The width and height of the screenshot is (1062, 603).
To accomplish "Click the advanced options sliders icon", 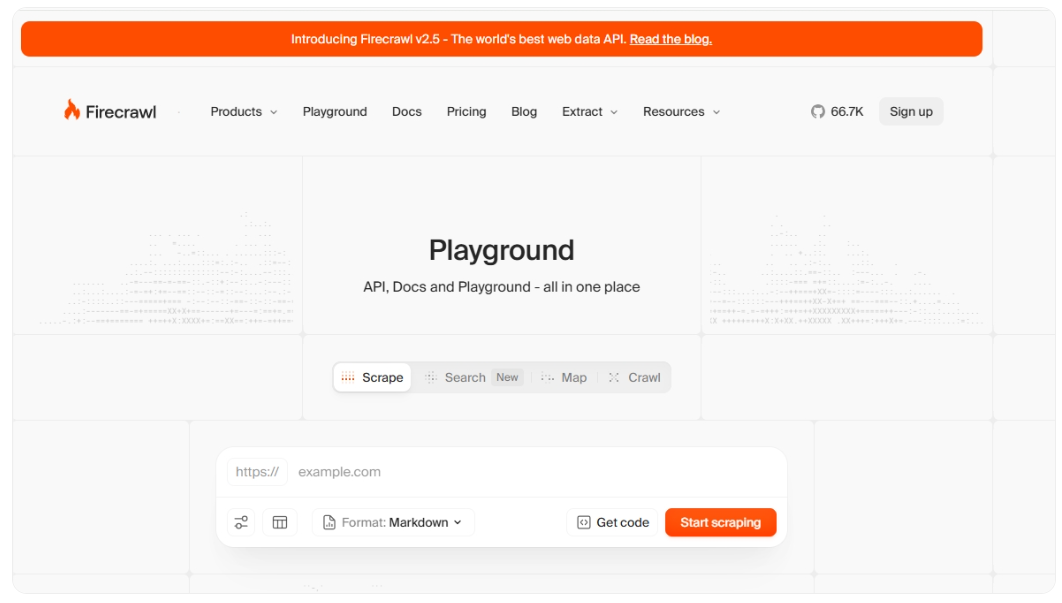I will click(240, 521).
